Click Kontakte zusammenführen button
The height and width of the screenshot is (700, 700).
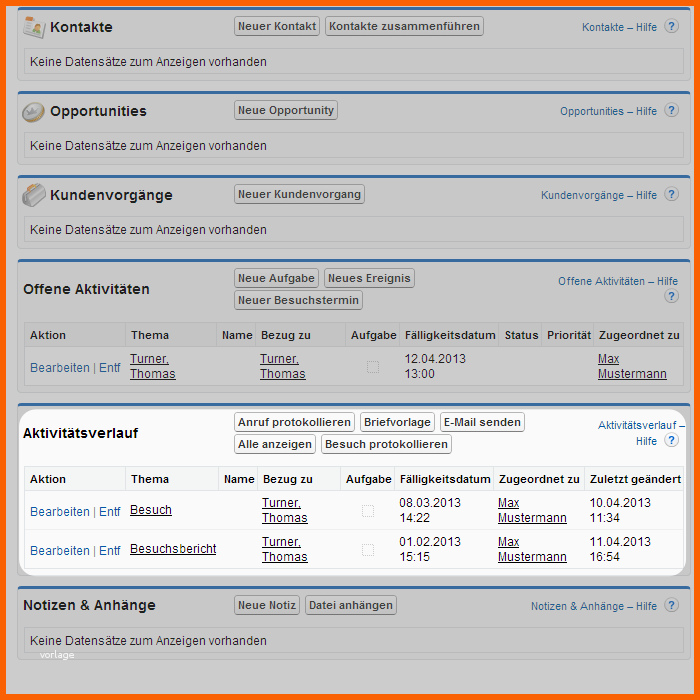(x=404, y=26)
